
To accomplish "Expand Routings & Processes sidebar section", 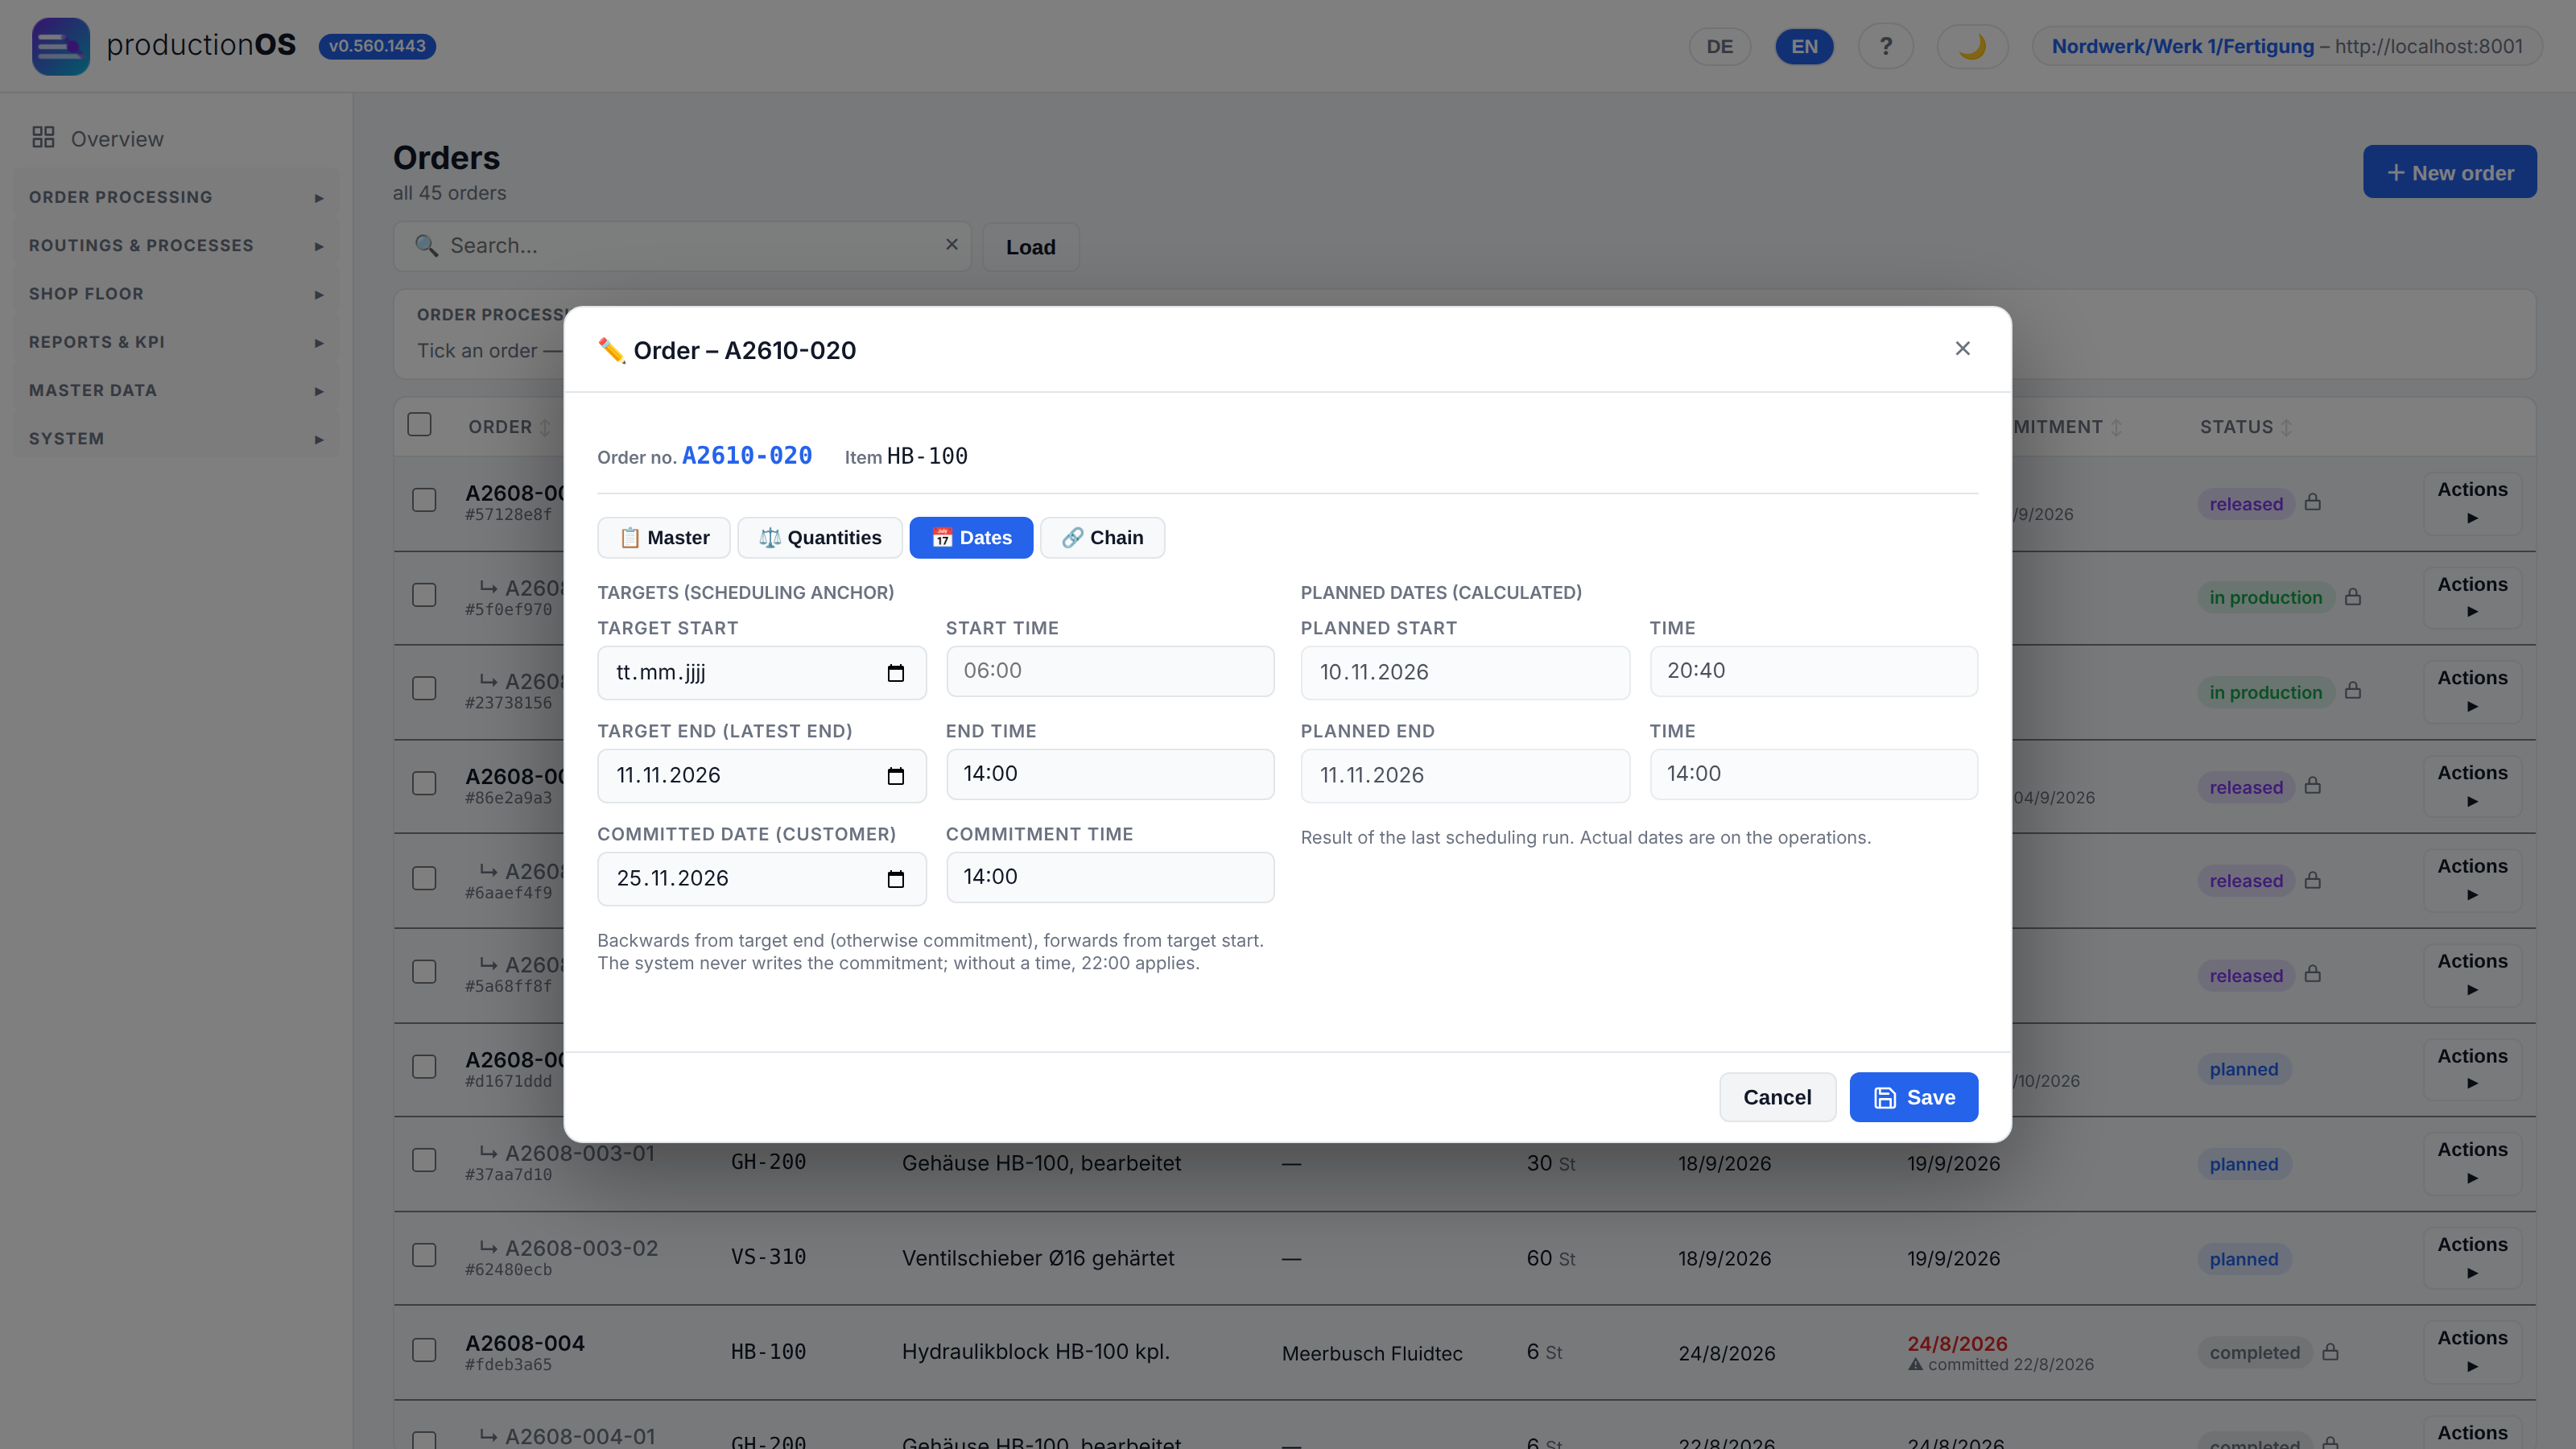I will (176, 245).
